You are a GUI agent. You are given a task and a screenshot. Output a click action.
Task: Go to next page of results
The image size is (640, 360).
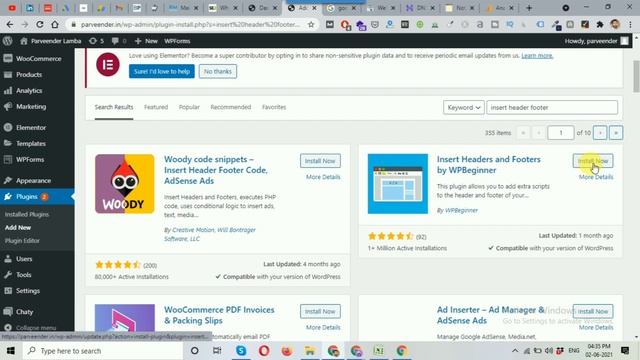coord(600,133)
